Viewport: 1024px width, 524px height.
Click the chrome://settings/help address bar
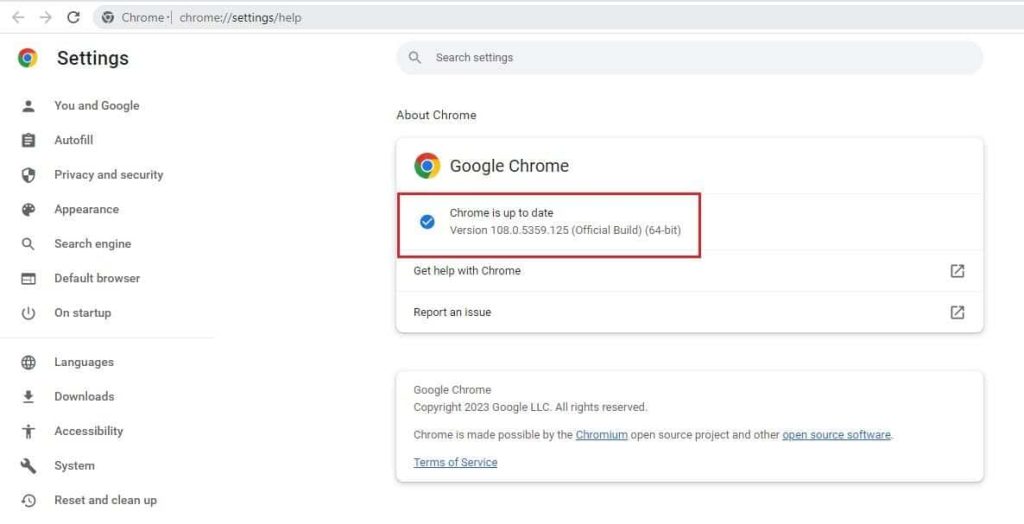coord(558,18)
